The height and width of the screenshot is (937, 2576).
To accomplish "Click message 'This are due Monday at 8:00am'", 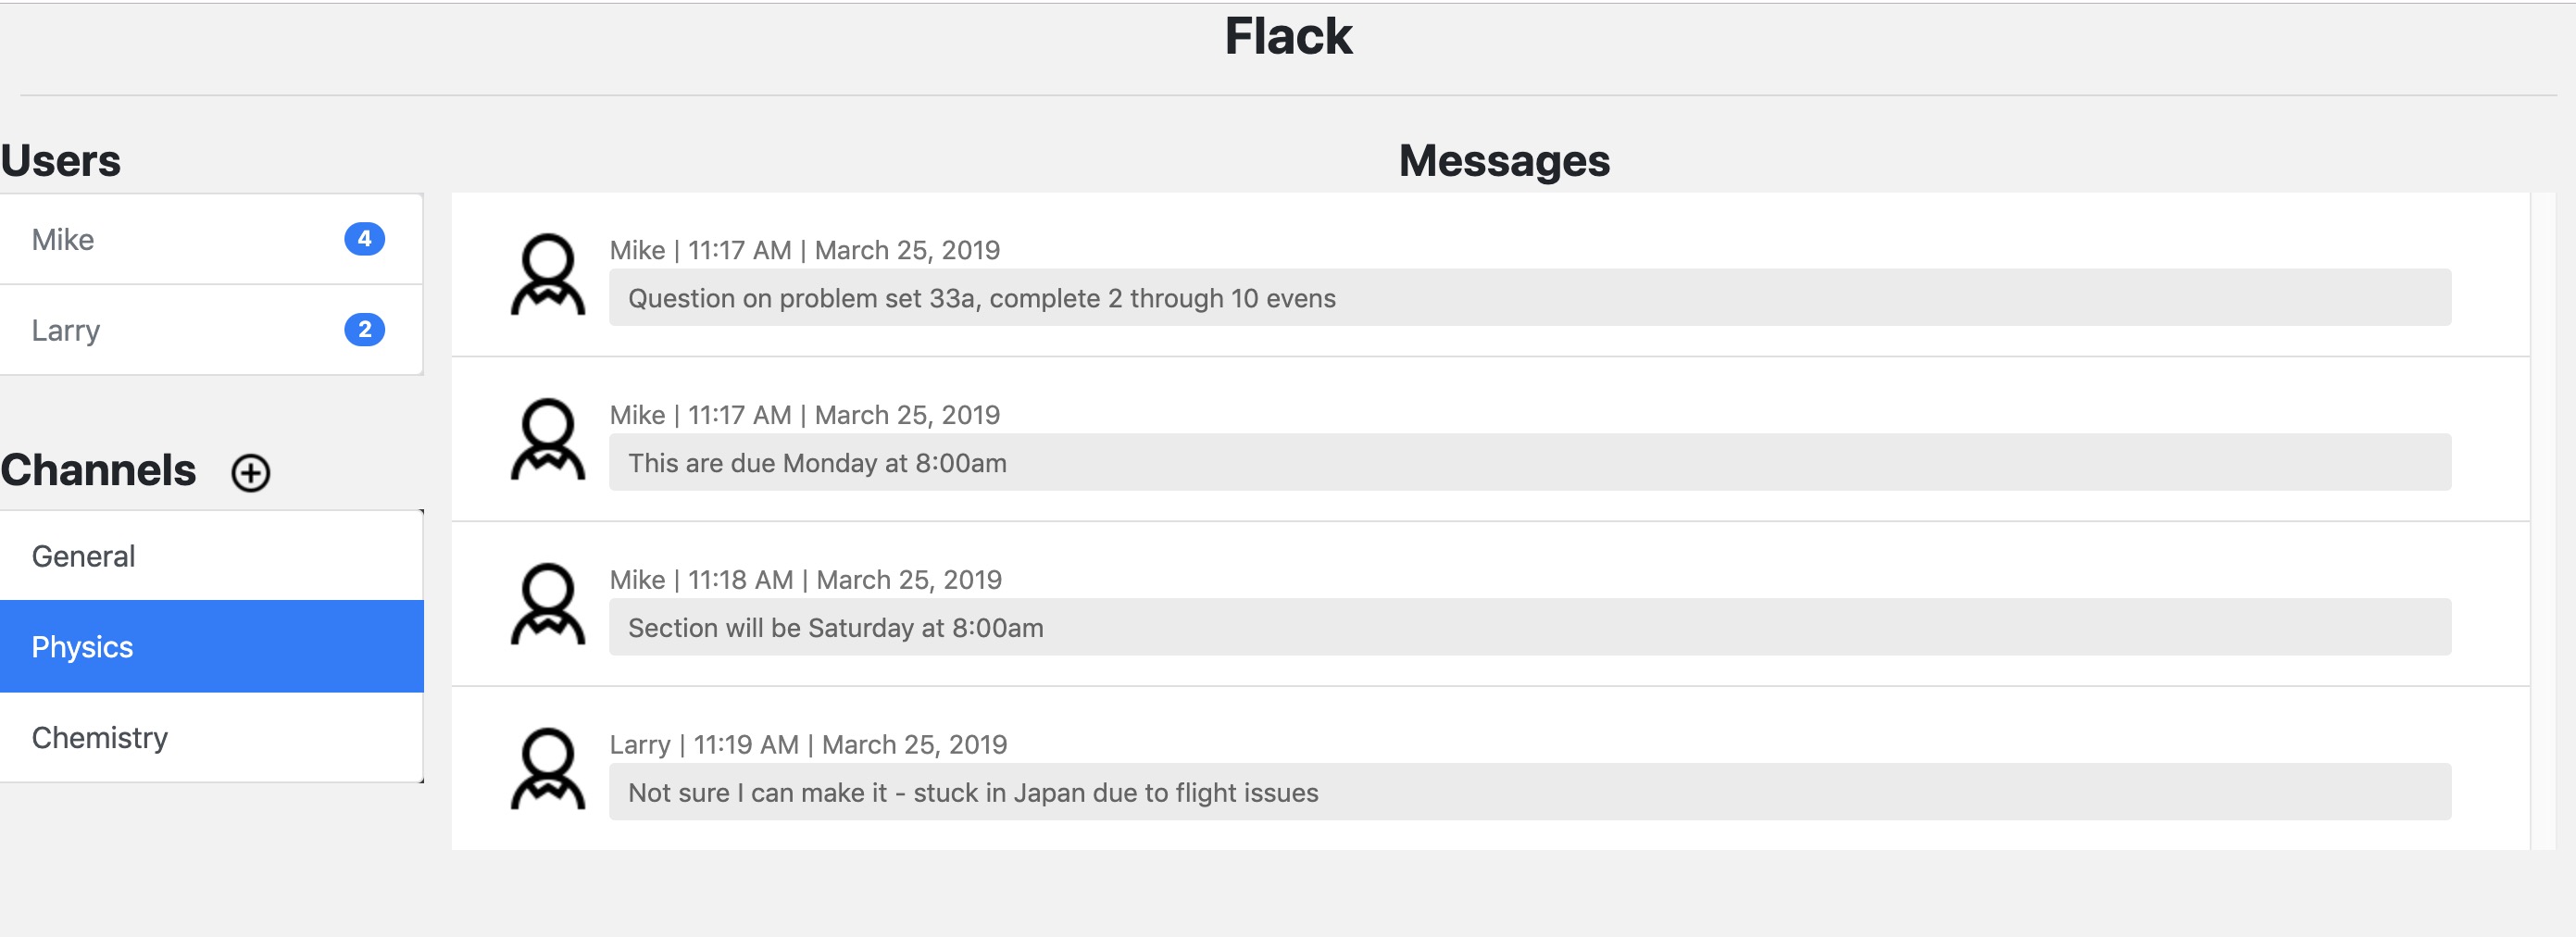I will coord(817,463).
